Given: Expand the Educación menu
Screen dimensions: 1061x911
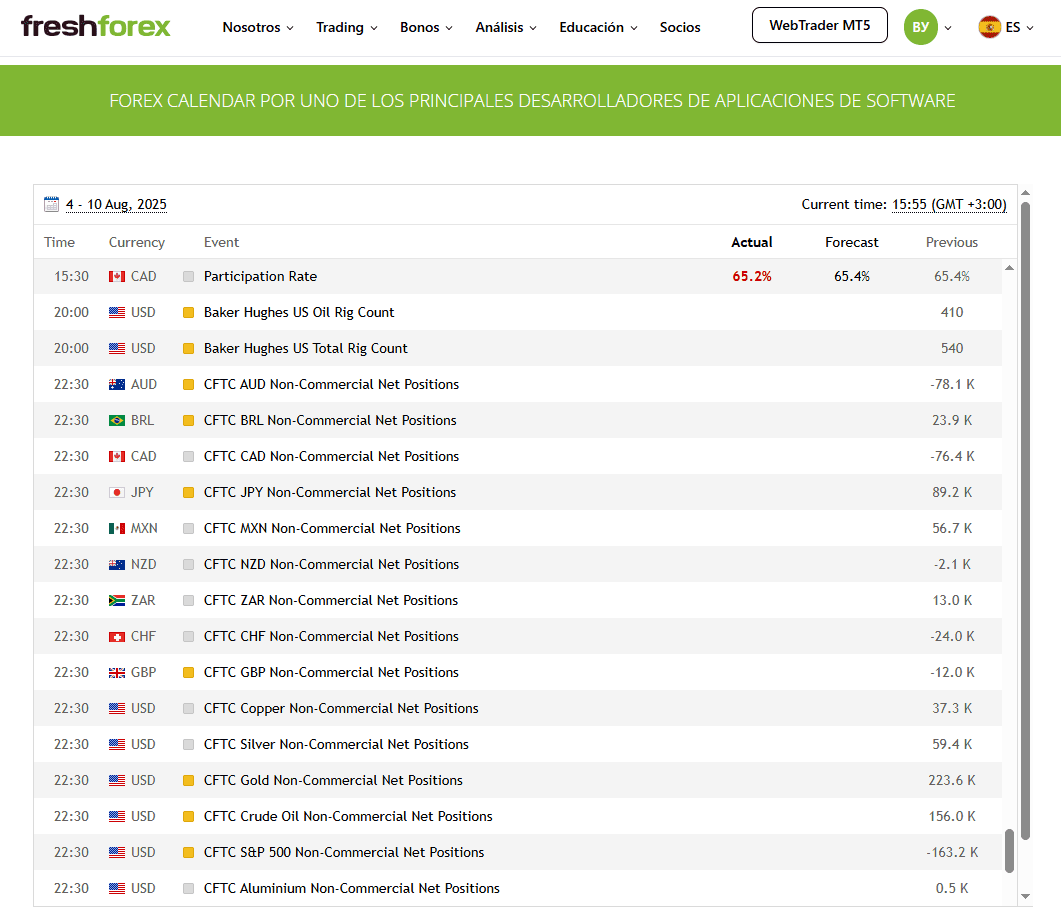Looking at the screenshot, I should click(x=598, y=27).
